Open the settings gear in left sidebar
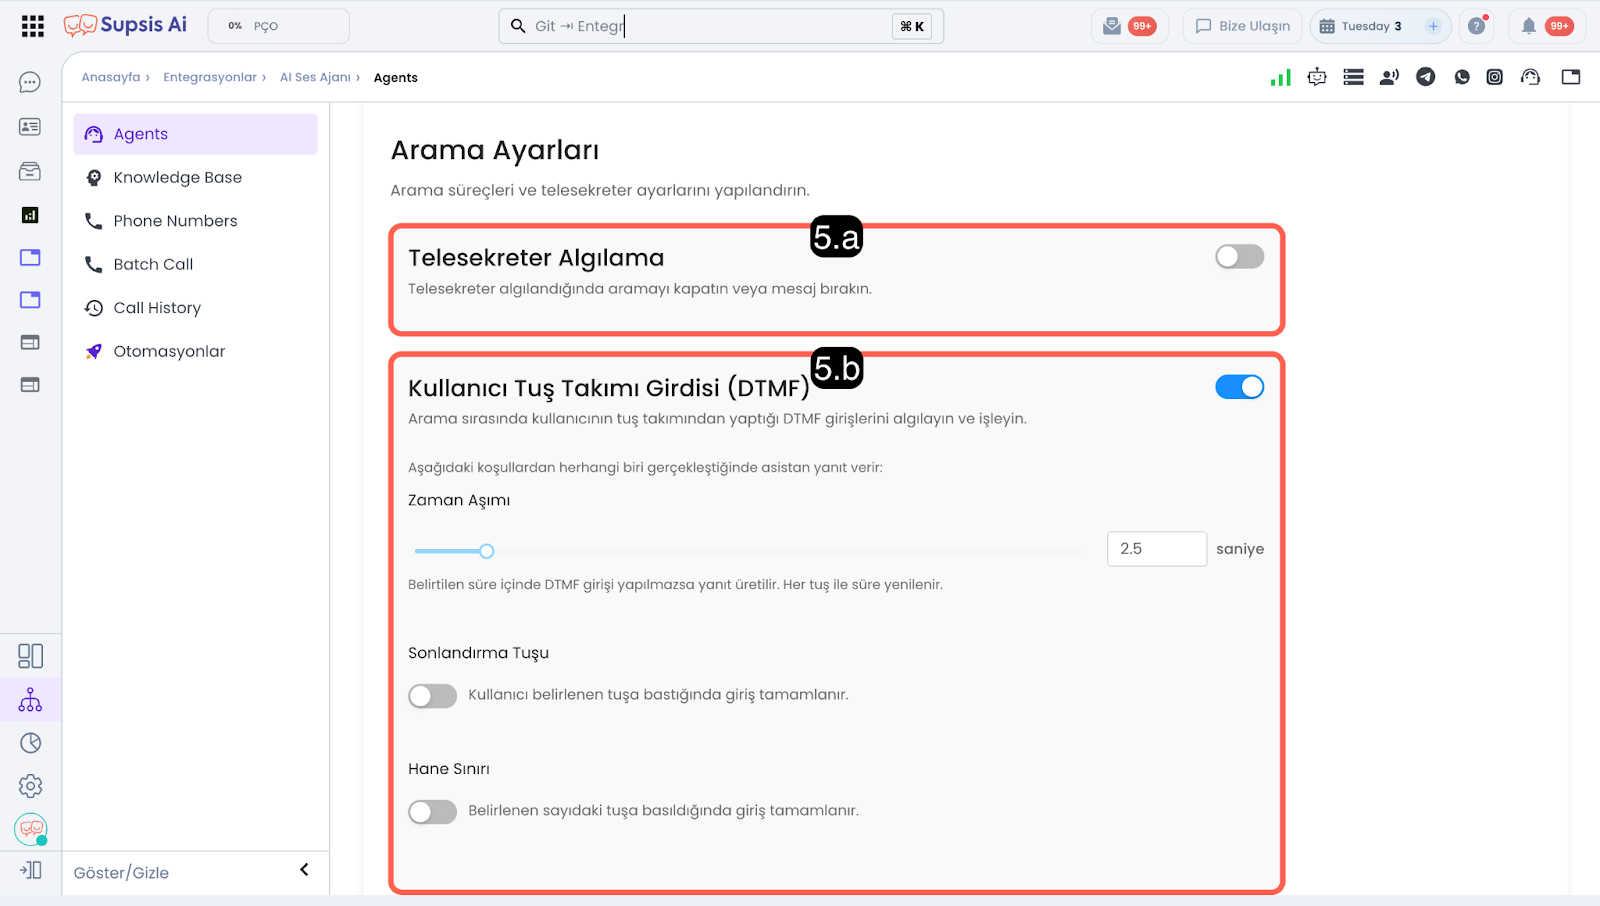Image resolution: width=1600 pixels, height=906 pixels. [x=30, y=786]
